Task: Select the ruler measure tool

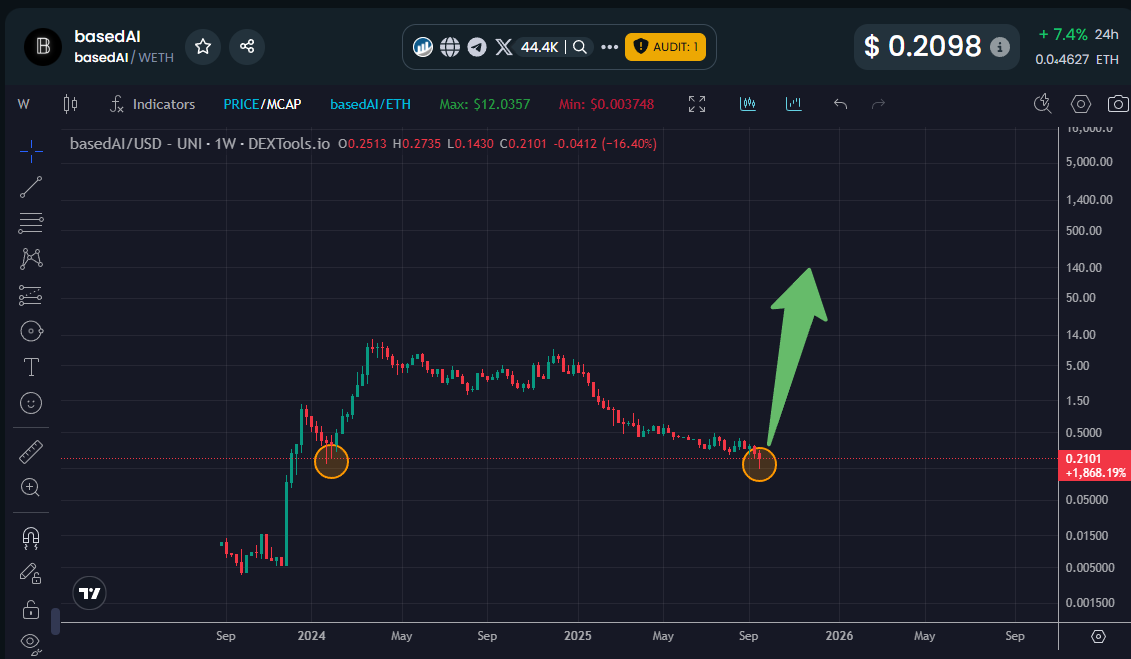Action: [31, 452]
